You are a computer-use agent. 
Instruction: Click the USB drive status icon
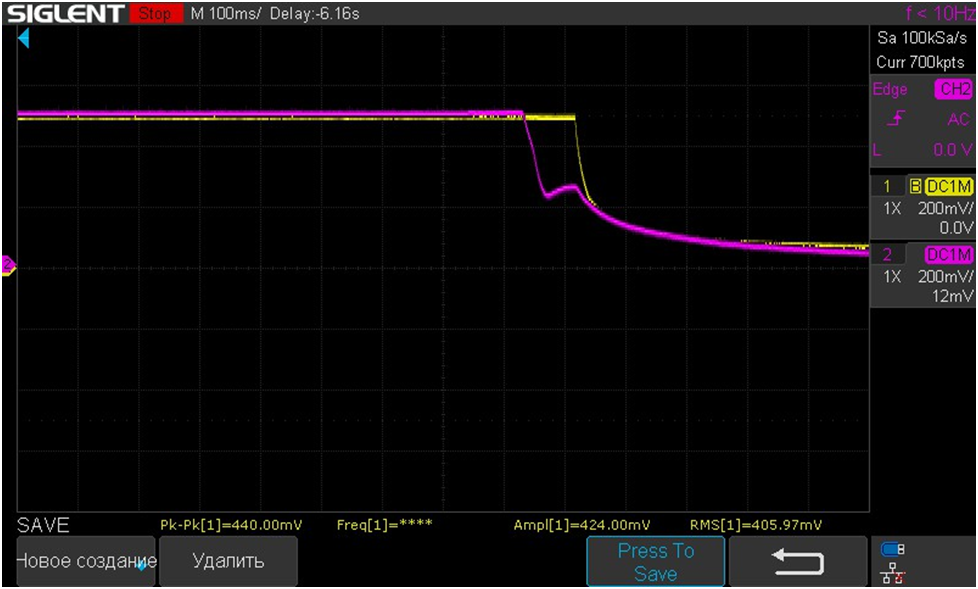tap(893, 550)
